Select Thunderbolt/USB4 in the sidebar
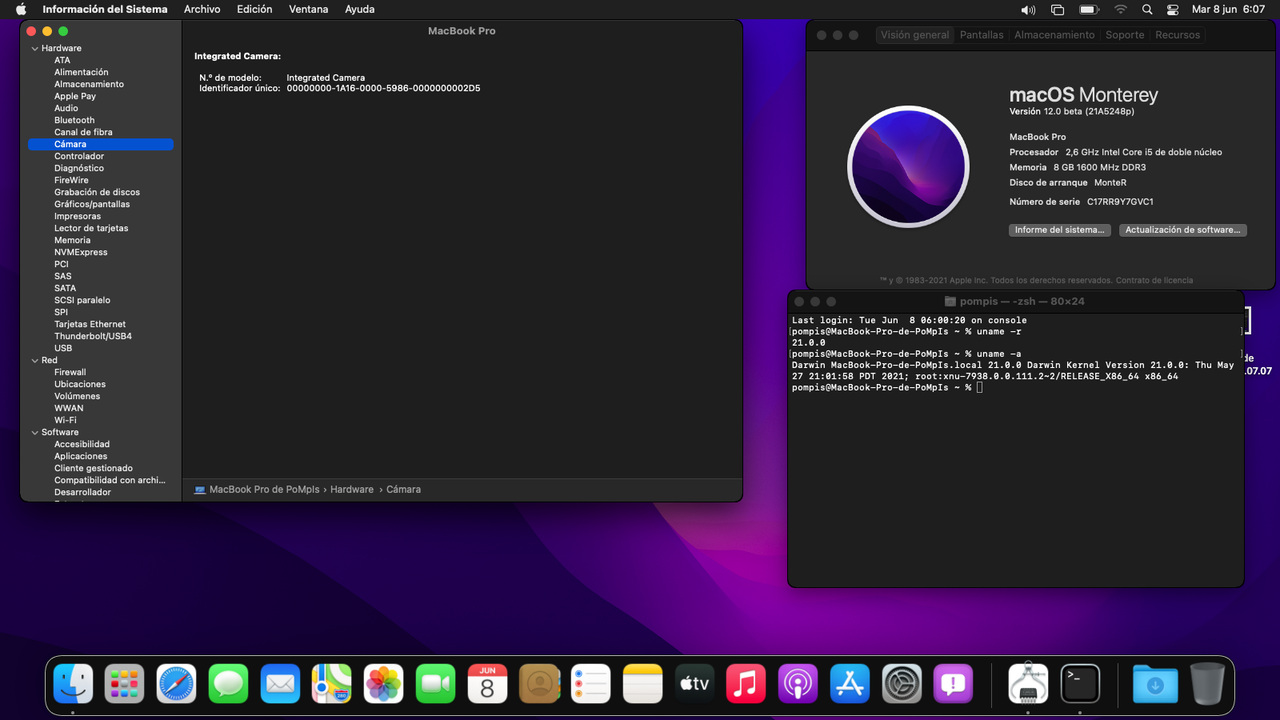Screen dimensions: 1280x720 click(x=93, y=336)
